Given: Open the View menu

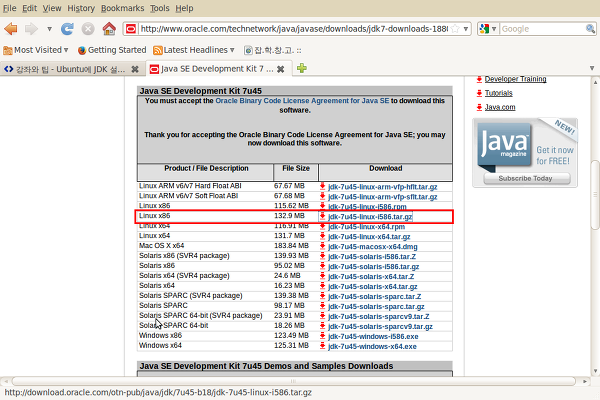Looking at the screenshot, I should 52,8.
